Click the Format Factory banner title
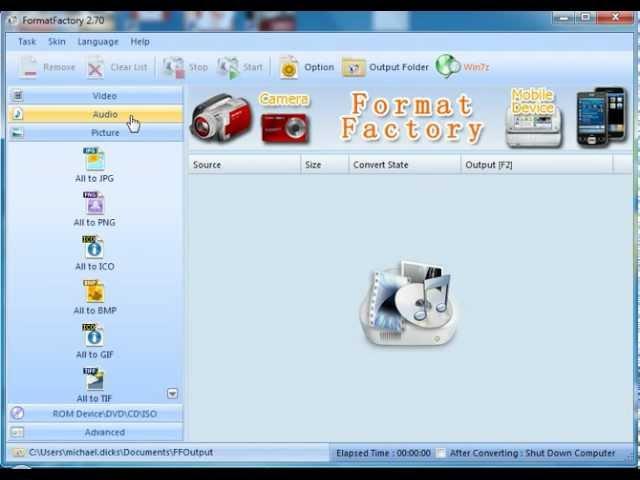640x480 pixels. coord(411,118)
